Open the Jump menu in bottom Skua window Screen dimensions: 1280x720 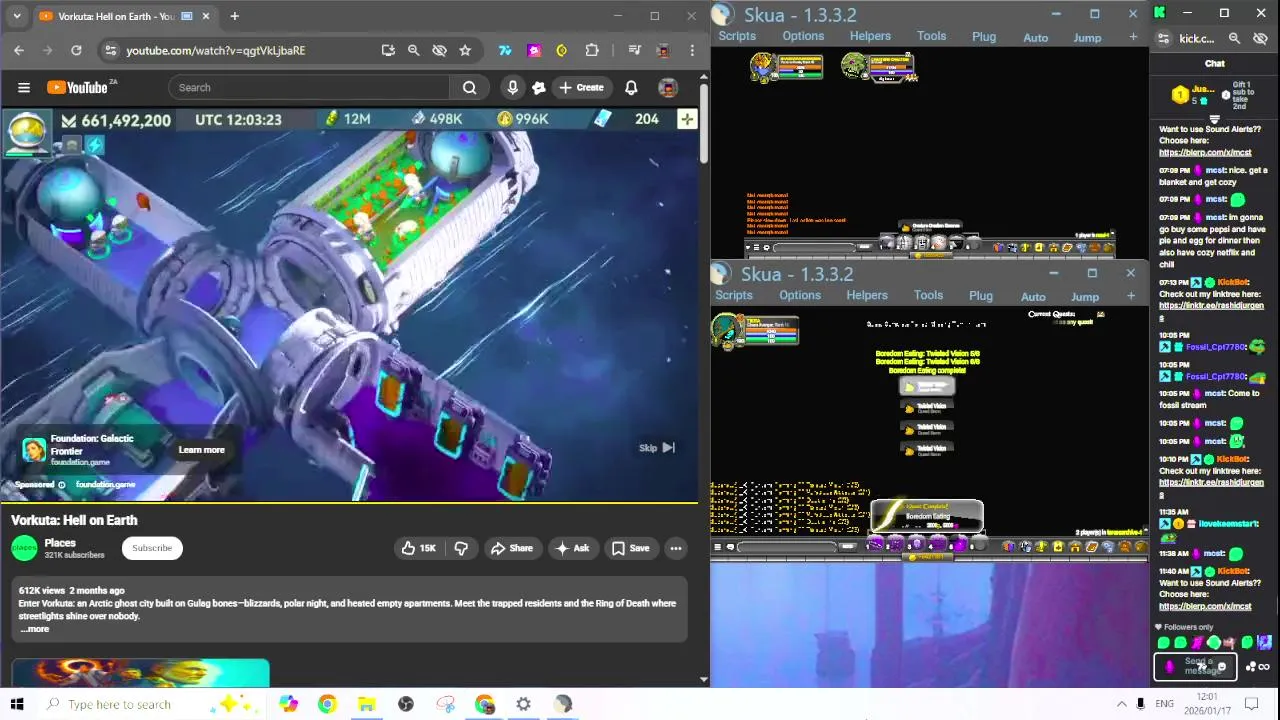coord(1085,297)
